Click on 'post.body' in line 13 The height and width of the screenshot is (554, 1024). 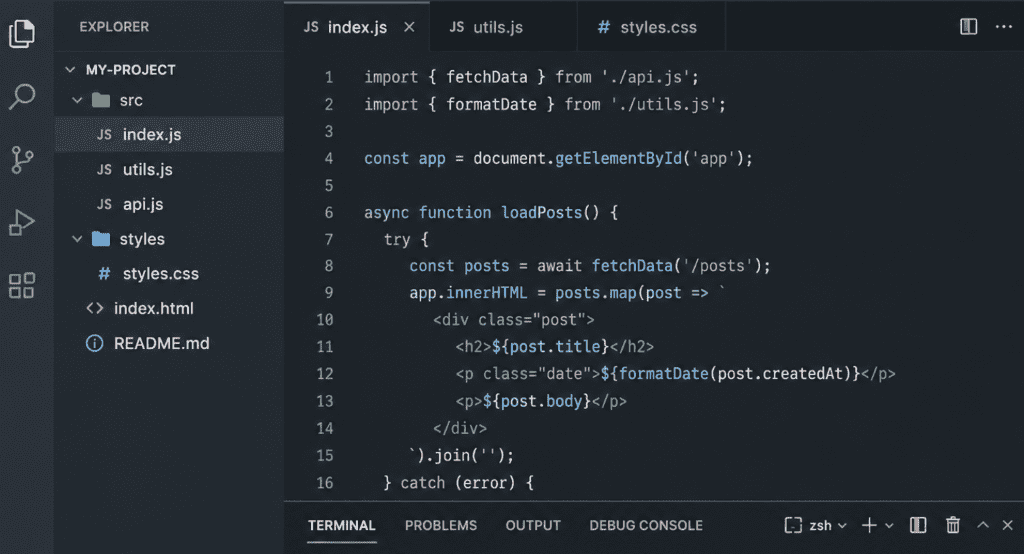coord(541,400)
